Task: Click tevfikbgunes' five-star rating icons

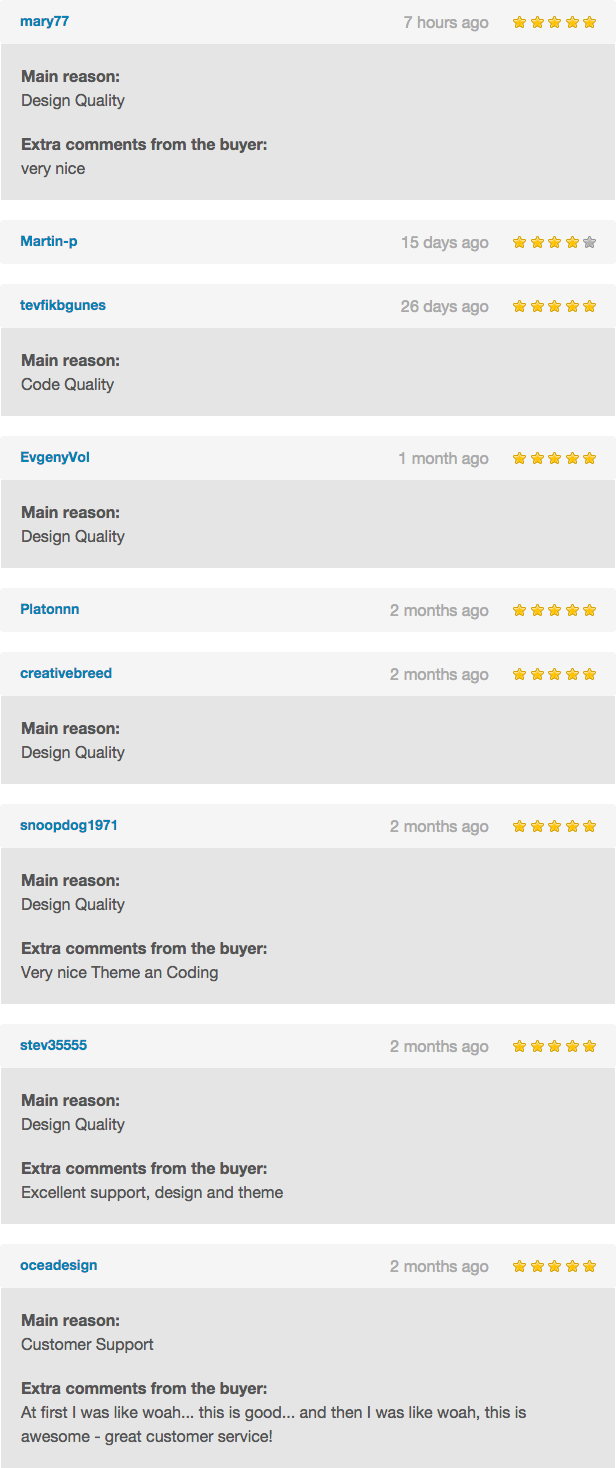Action: (554, 306)
